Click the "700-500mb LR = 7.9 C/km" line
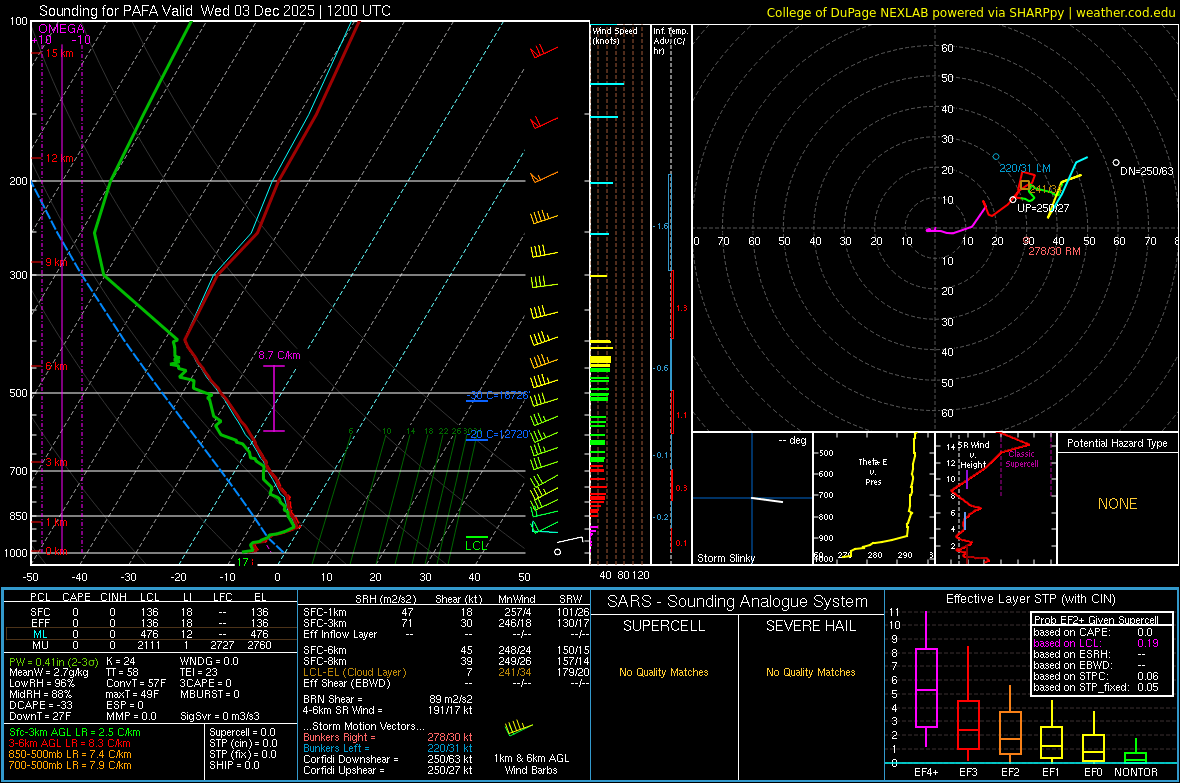The width and height of the screenshot is (1180, 783). pyautogui.click(x=70, y=765)
